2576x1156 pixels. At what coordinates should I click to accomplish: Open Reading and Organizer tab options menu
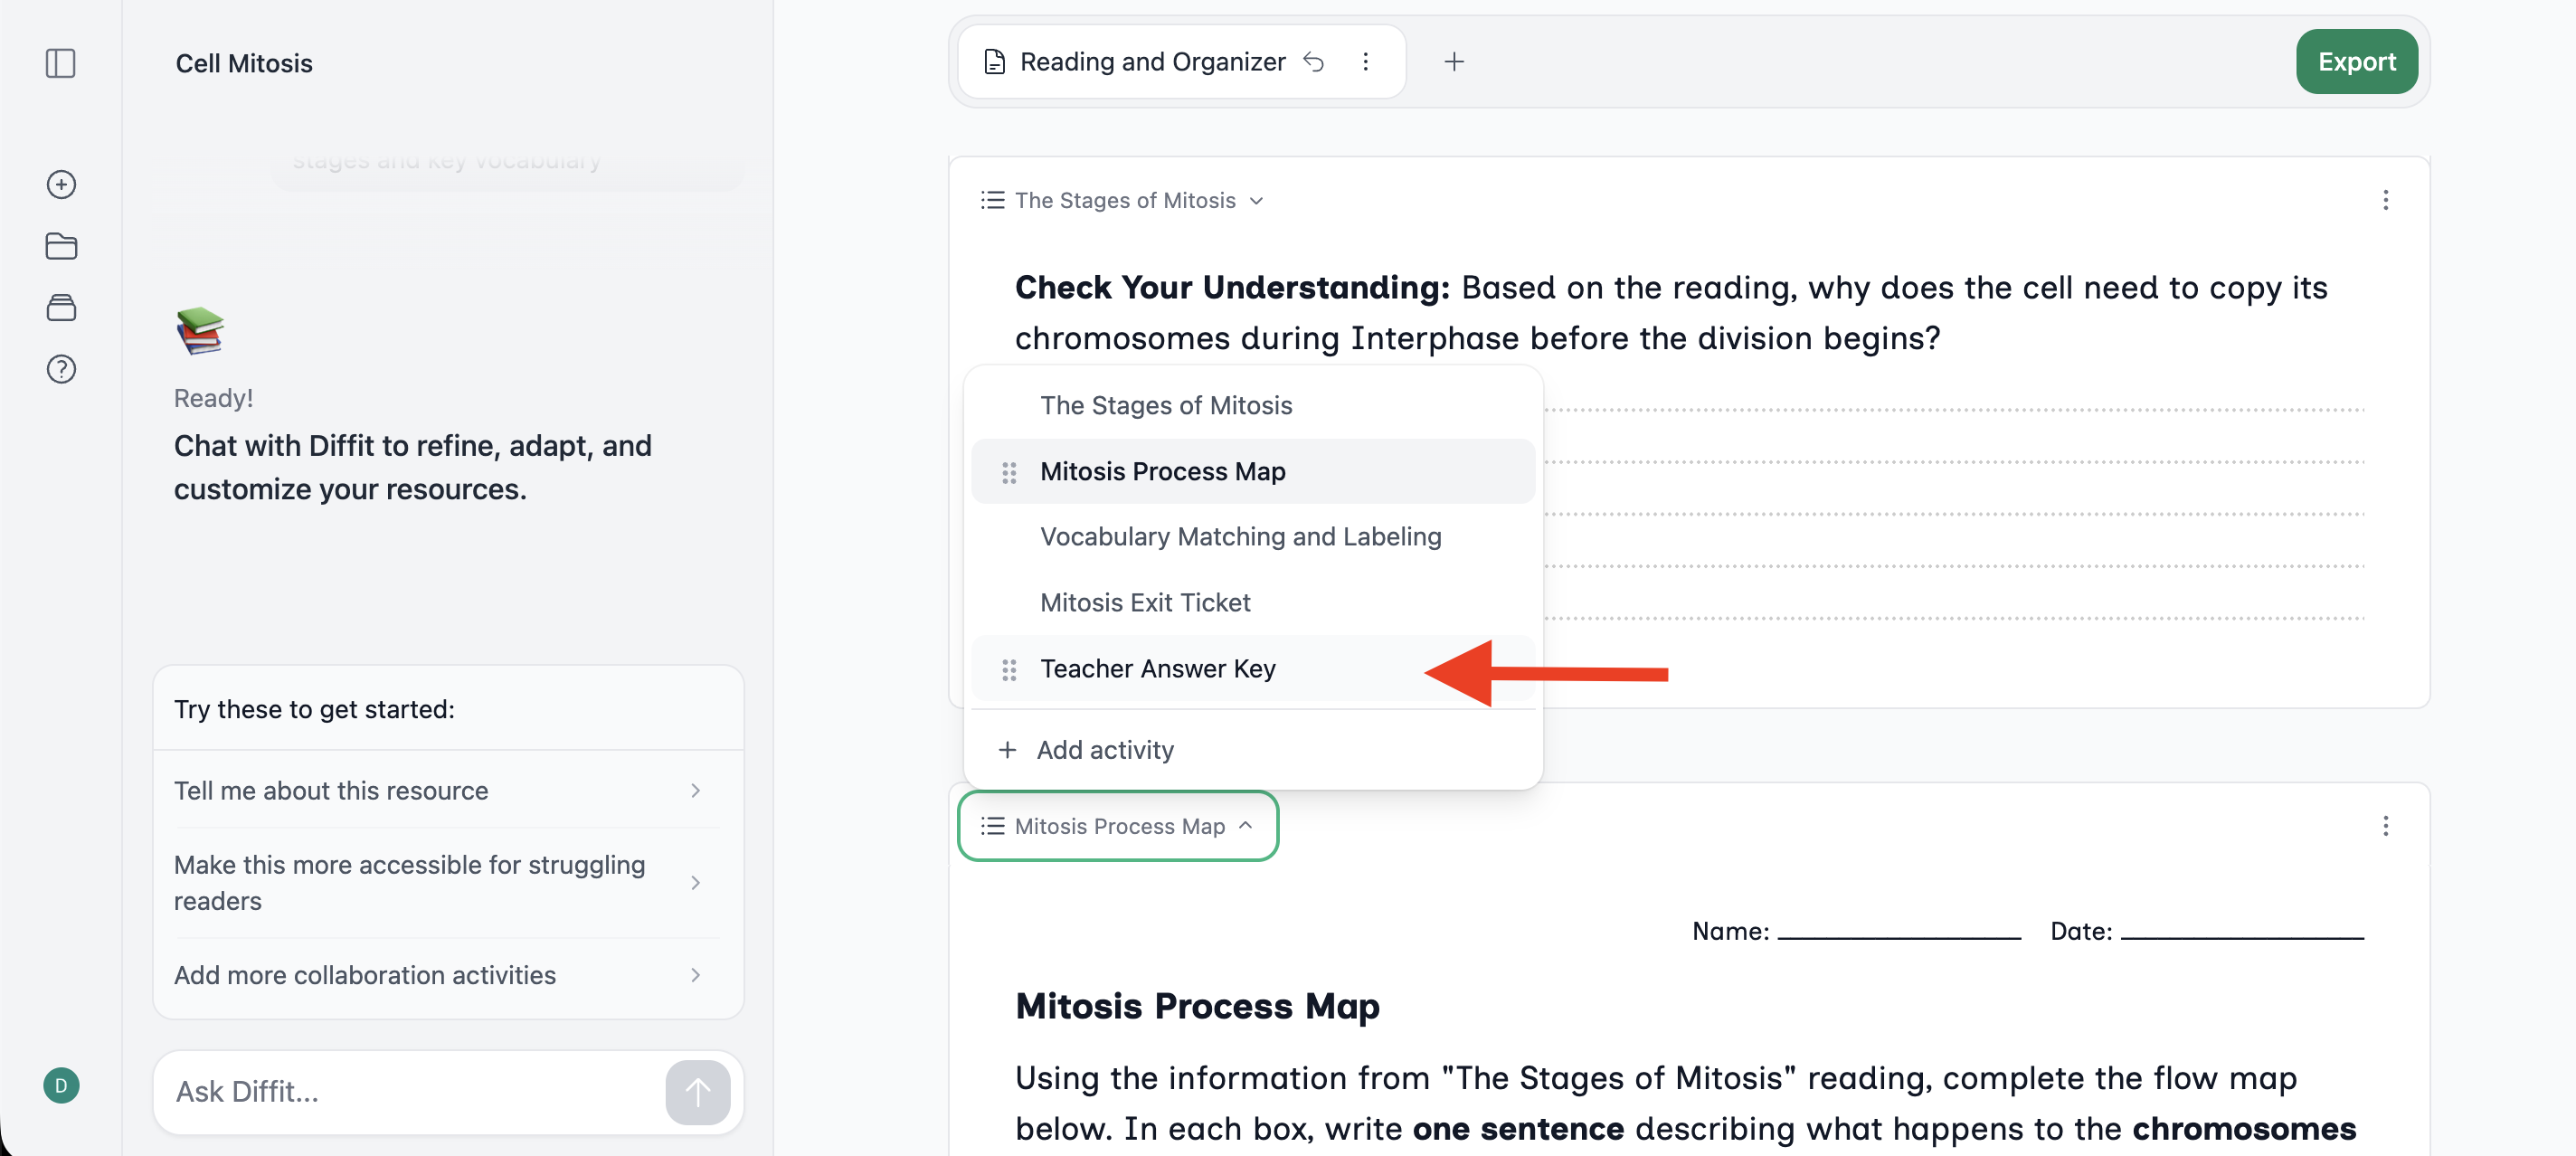pyautogui.click(x=1365, y=62)
